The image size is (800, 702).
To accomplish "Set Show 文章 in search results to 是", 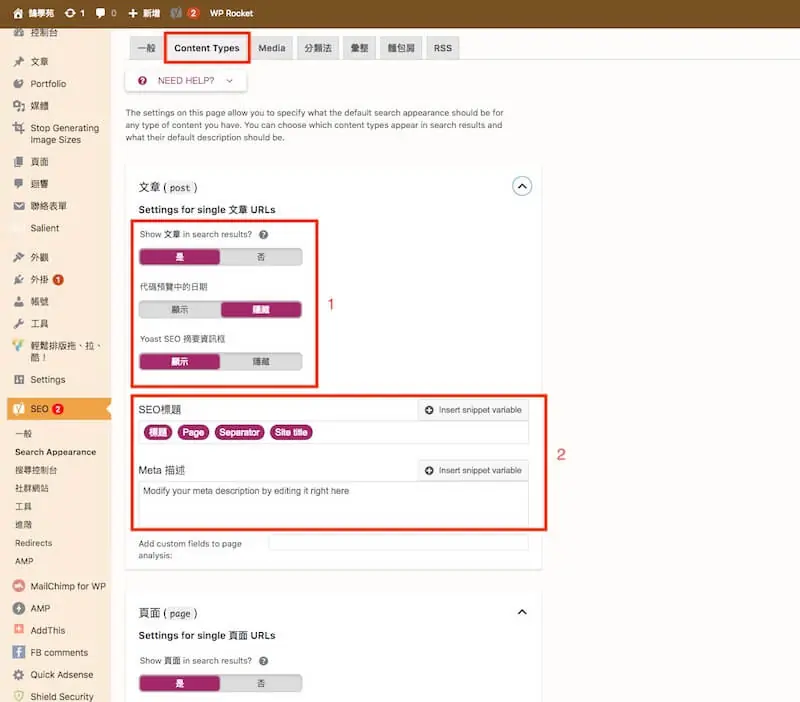I will click(x=180, y=257).
